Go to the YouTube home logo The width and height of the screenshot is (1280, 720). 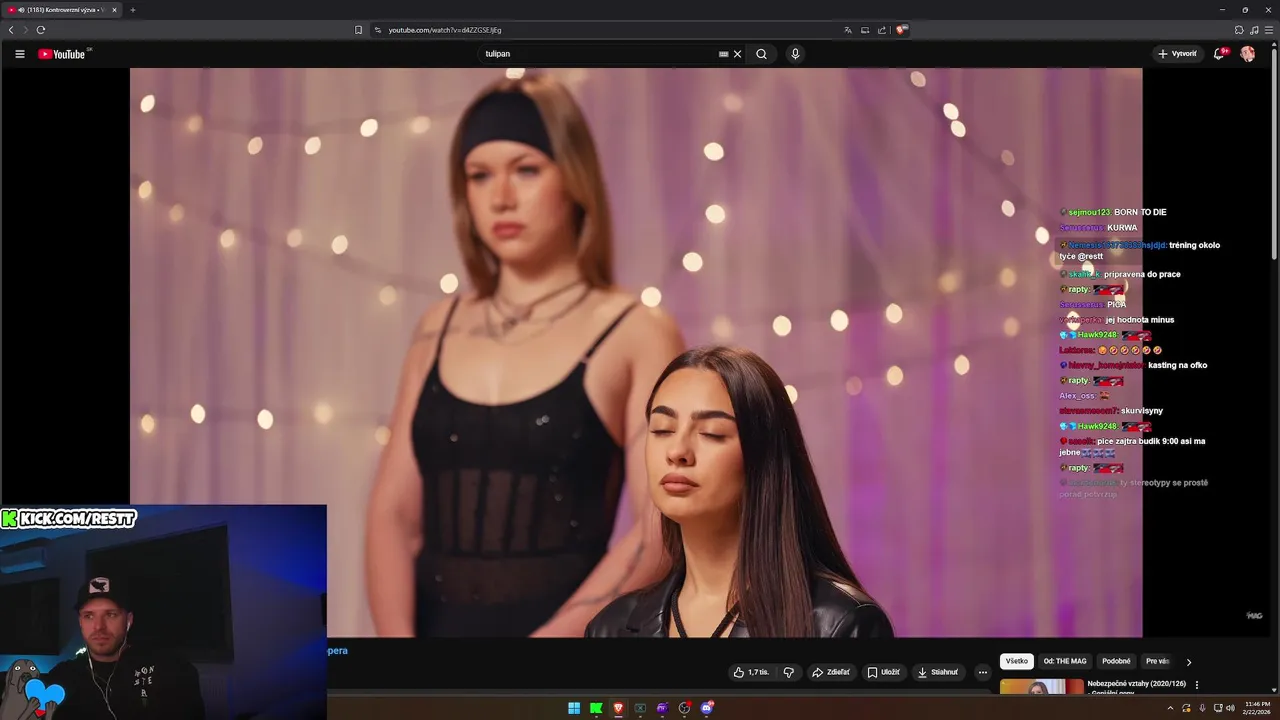(x=62, y=54)
